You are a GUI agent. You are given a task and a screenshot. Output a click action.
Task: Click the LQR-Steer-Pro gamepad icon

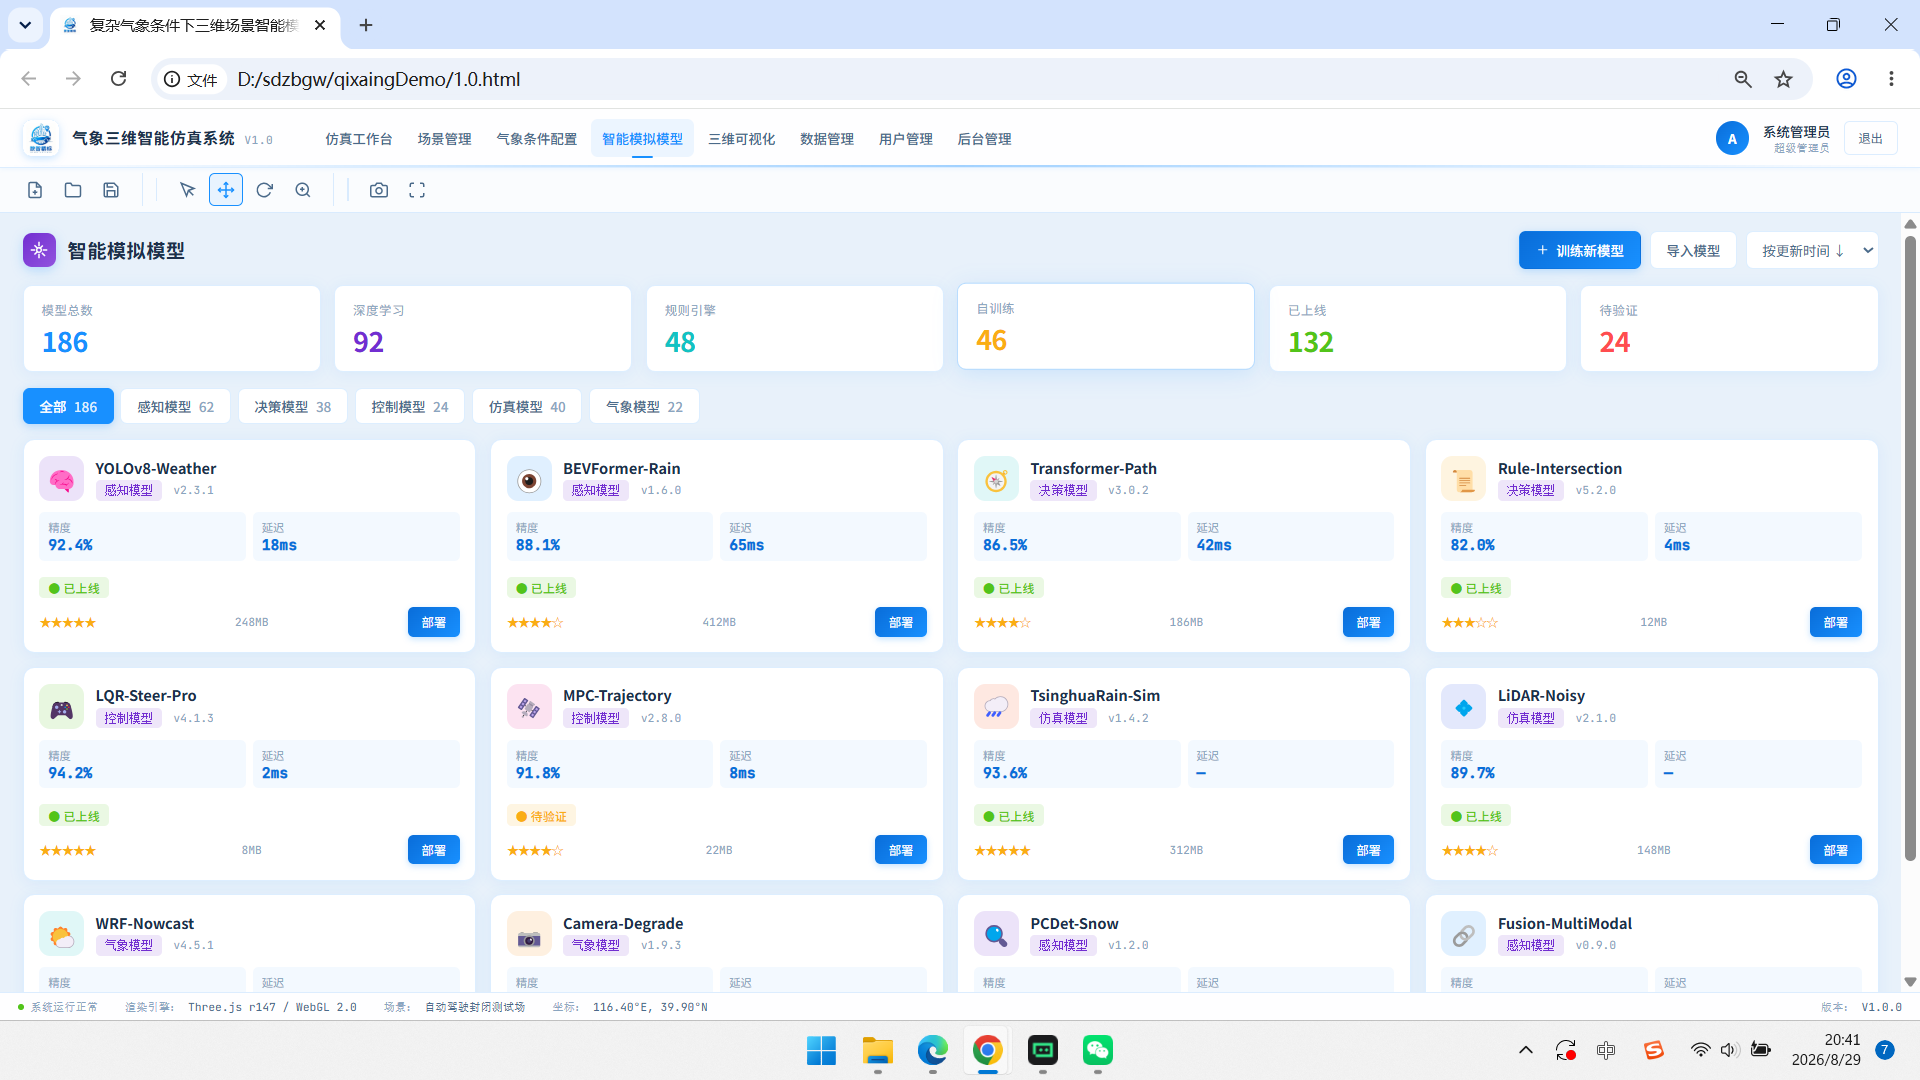61,707
